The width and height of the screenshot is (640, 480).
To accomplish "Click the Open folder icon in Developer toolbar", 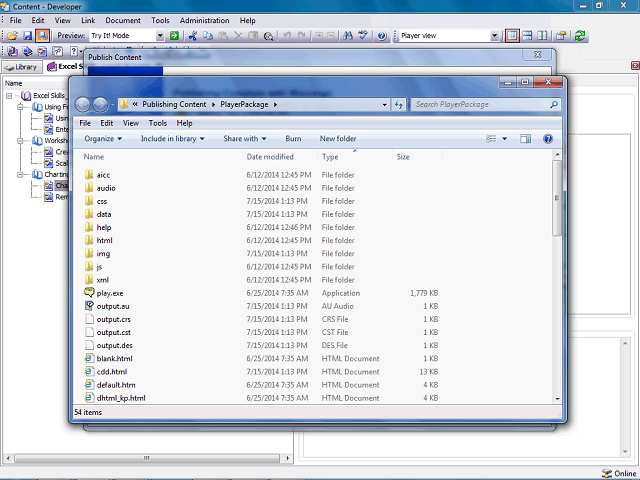I will [x=12, y=36].
